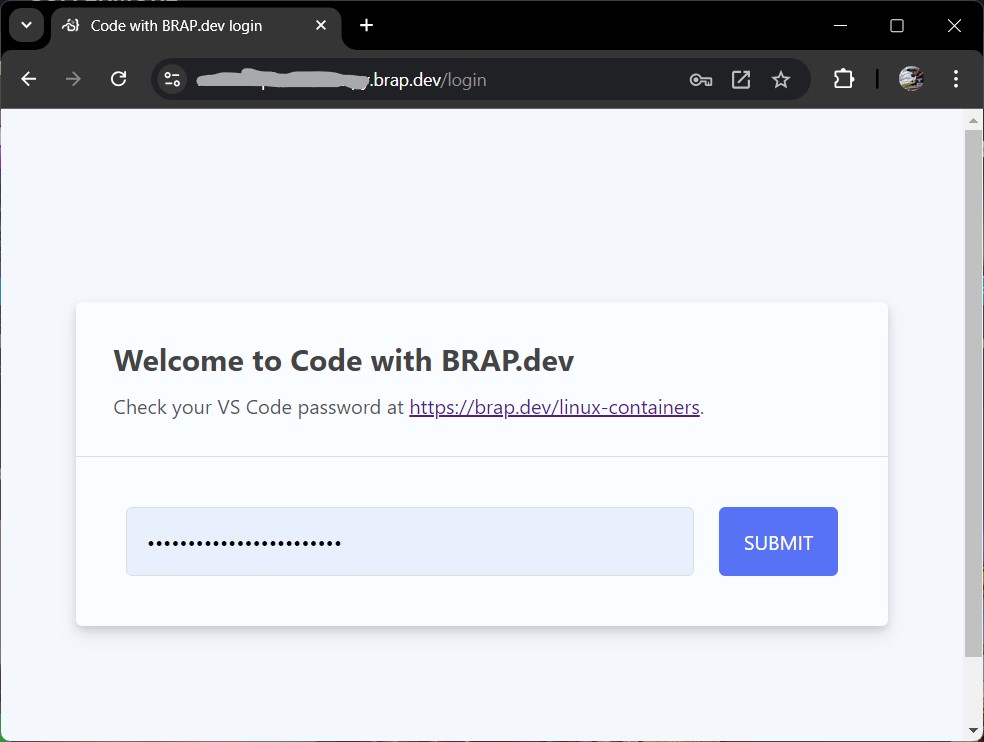The image size is (984, 742).
Task: Go back to the previous page
Action: pyautogui.click(x=29, y=79)
